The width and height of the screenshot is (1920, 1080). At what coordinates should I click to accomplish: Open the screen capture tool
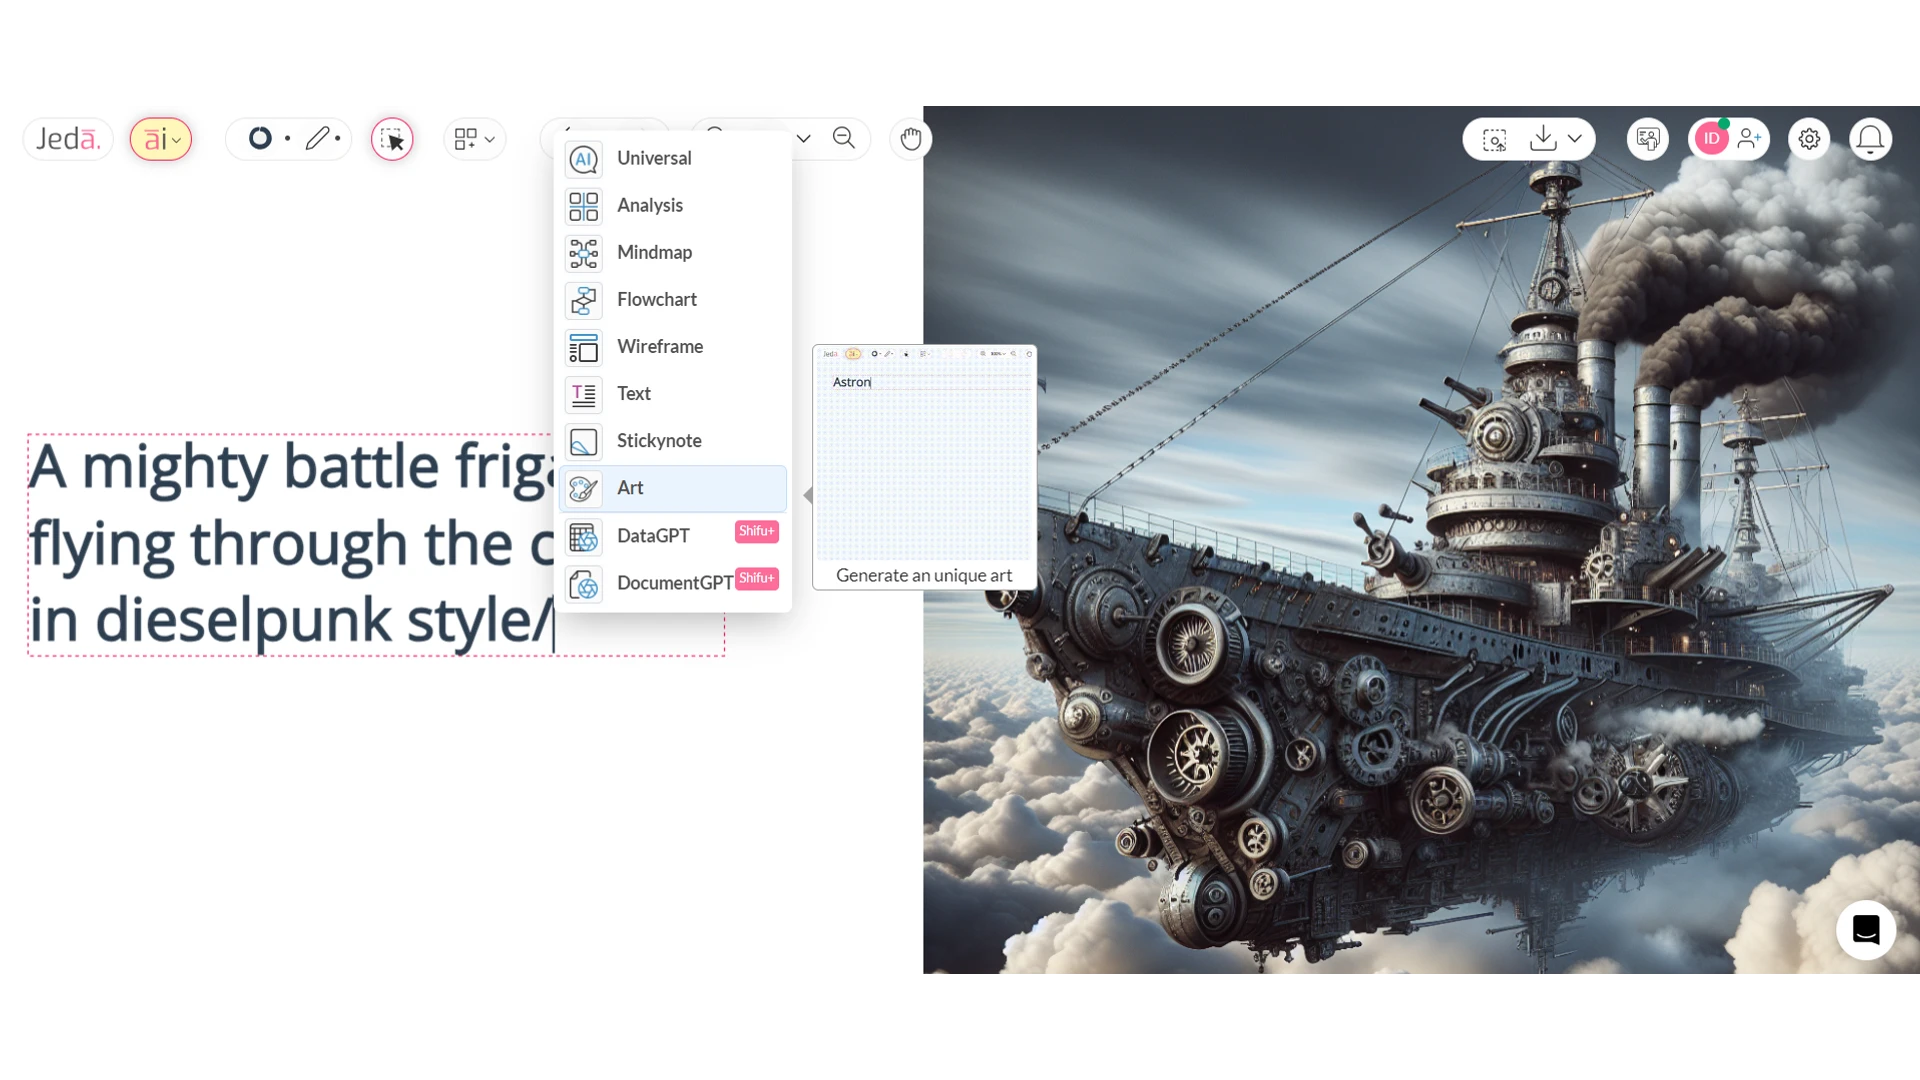pos(1492,139)
